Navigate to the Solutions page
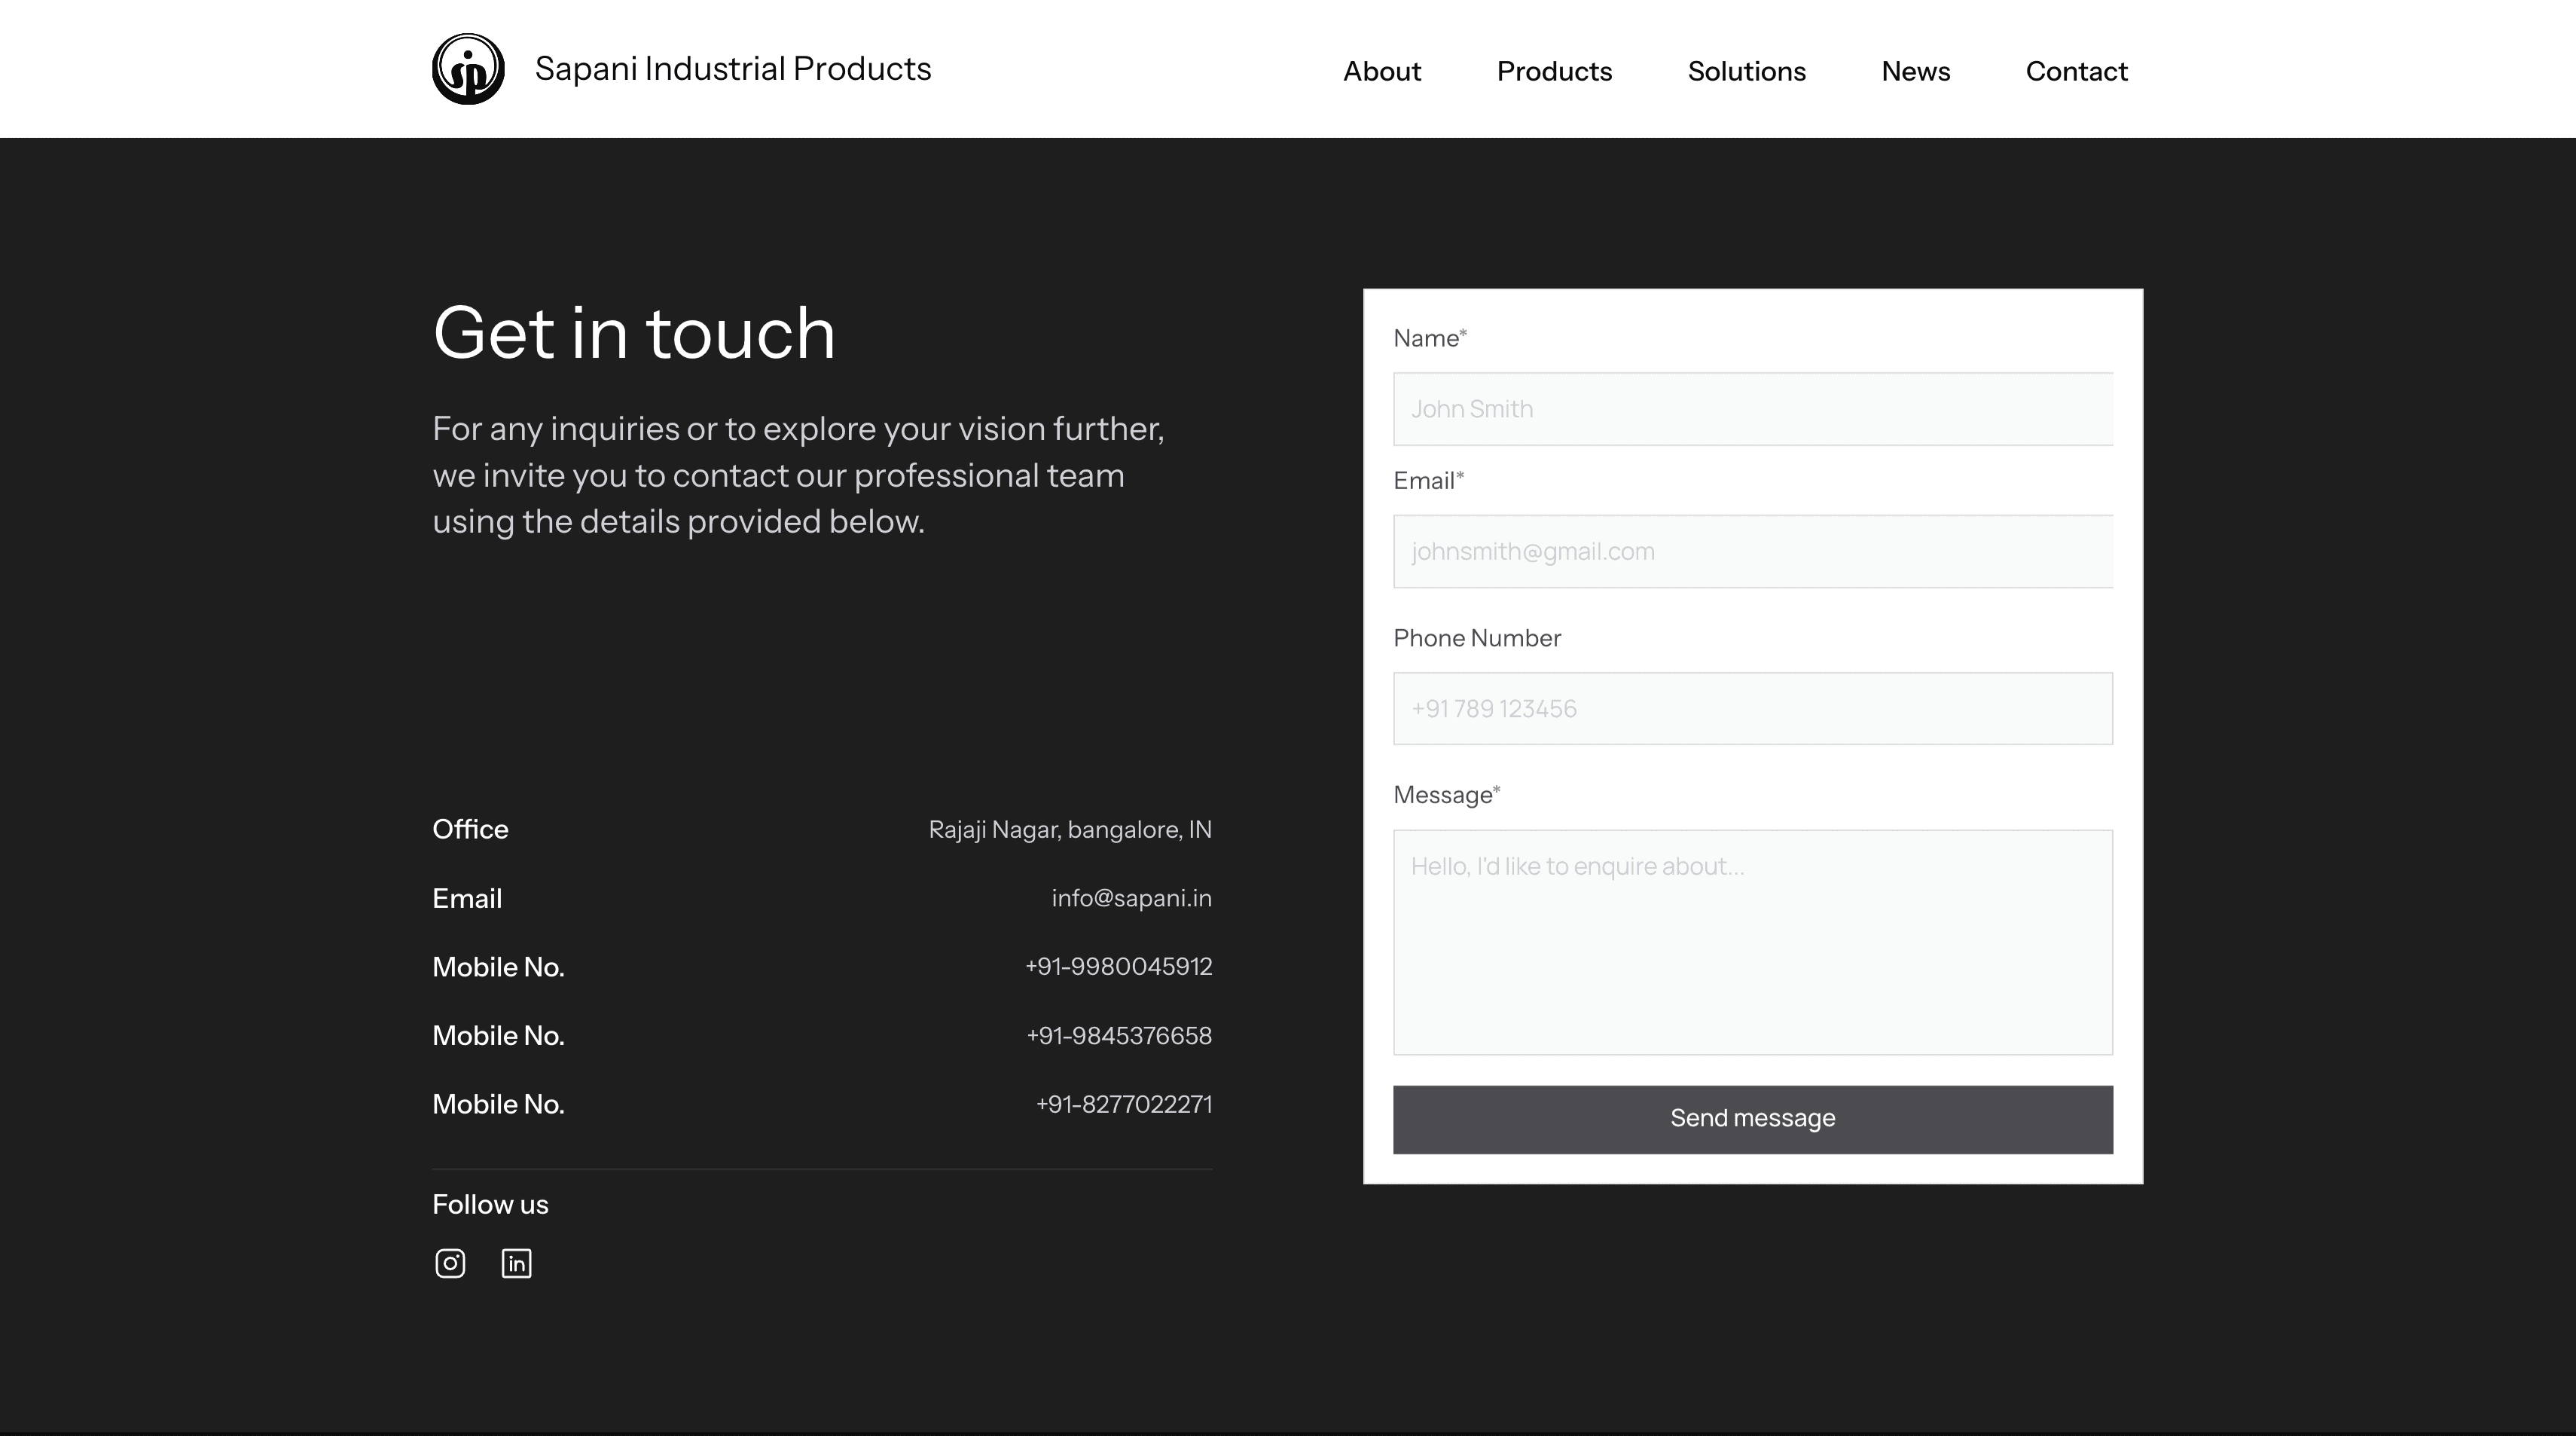 (x=1746, y=71)
